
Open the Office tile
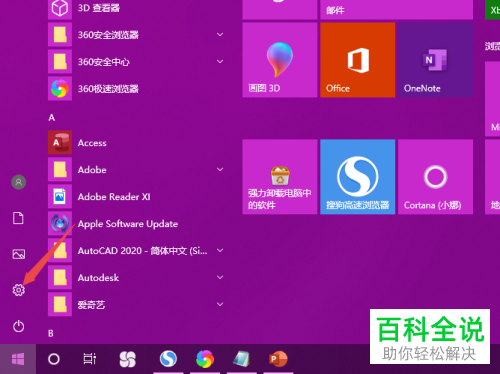358,60
